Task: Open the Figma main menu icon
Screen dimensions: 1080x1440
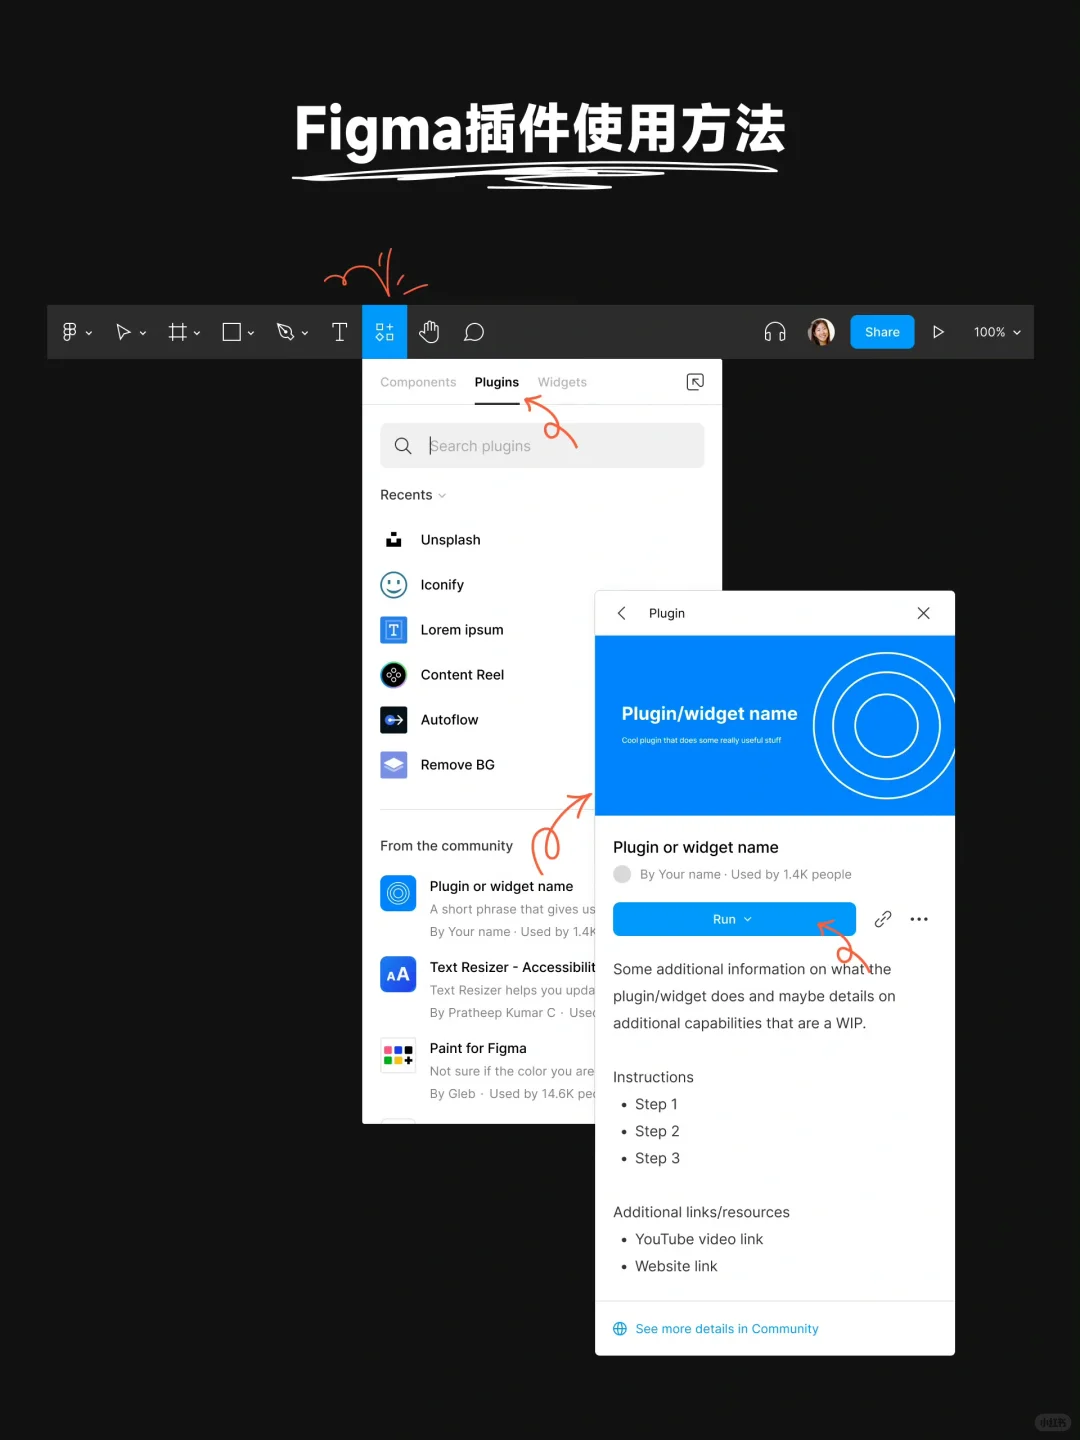Action: coord(69,332)
